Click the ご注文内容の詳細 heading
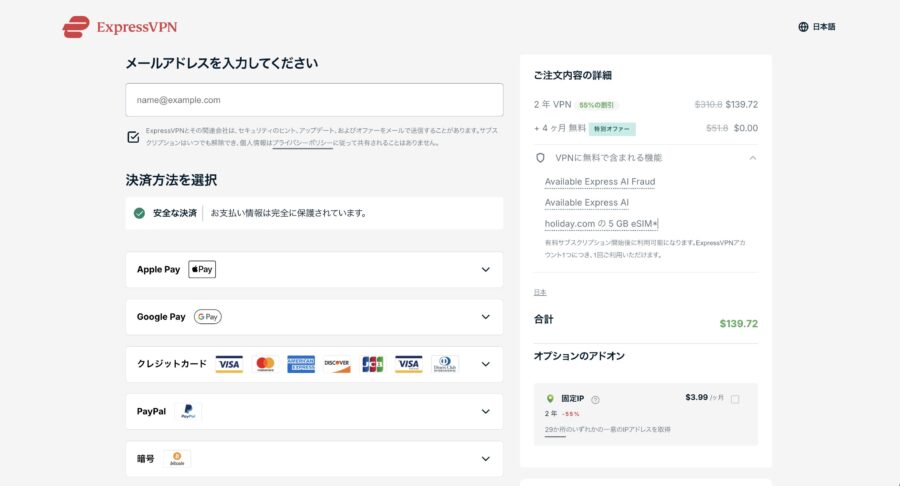The width and height of the screenshot is (900, 486). click(572, 75)
